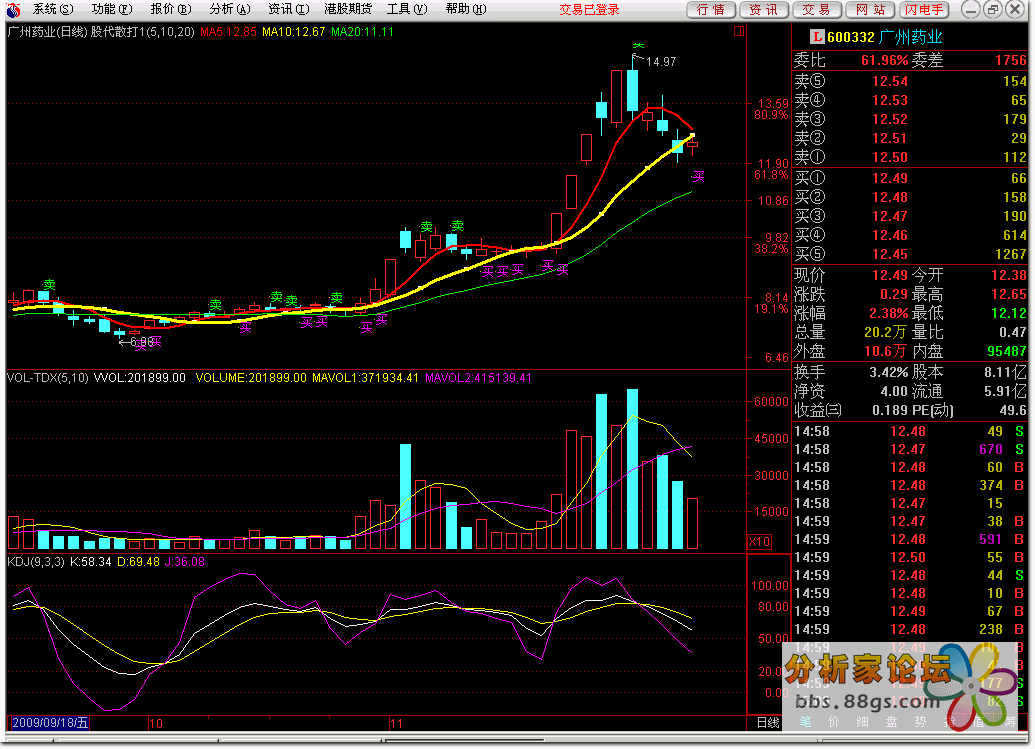Open the 报价(B) menu
This screenshot has width=1035, height=749.
click(x=170, y=9)
